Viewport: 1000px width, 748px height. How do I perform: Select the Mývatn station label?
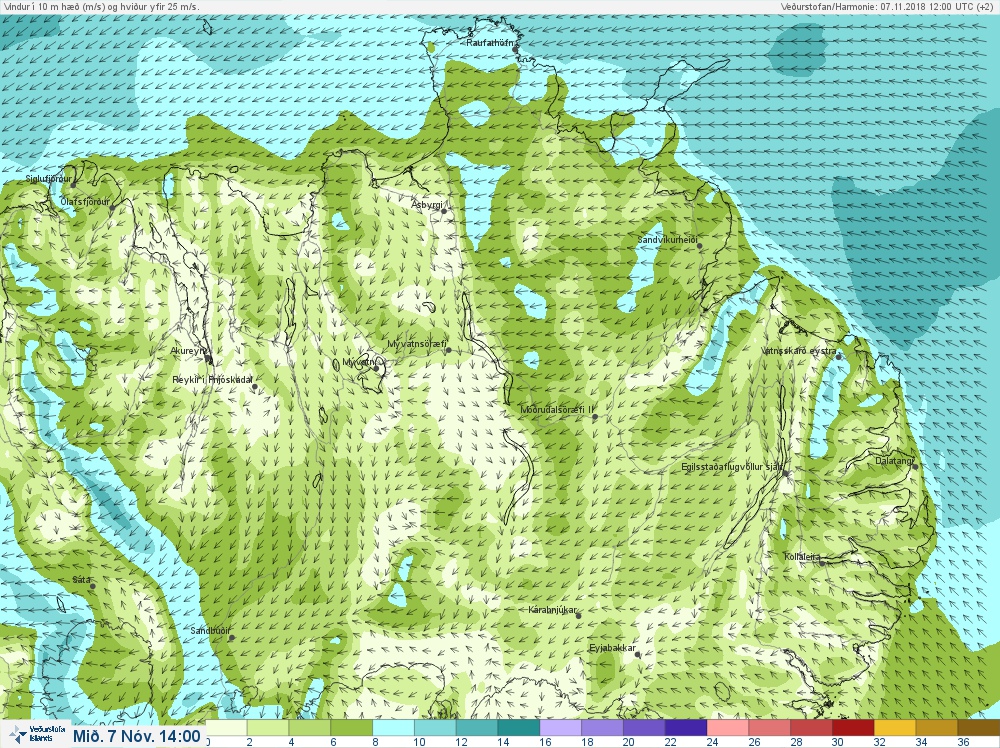coord(359,362)
